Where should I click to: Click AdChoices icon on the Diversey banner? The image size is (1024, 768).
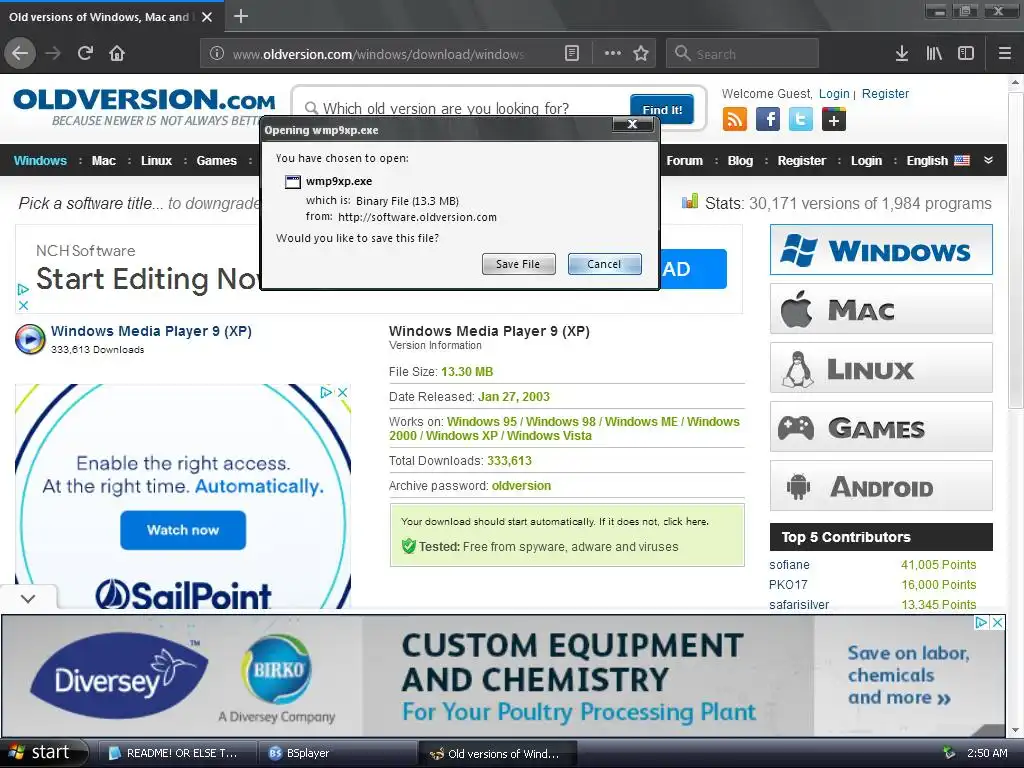click(982, 622)
